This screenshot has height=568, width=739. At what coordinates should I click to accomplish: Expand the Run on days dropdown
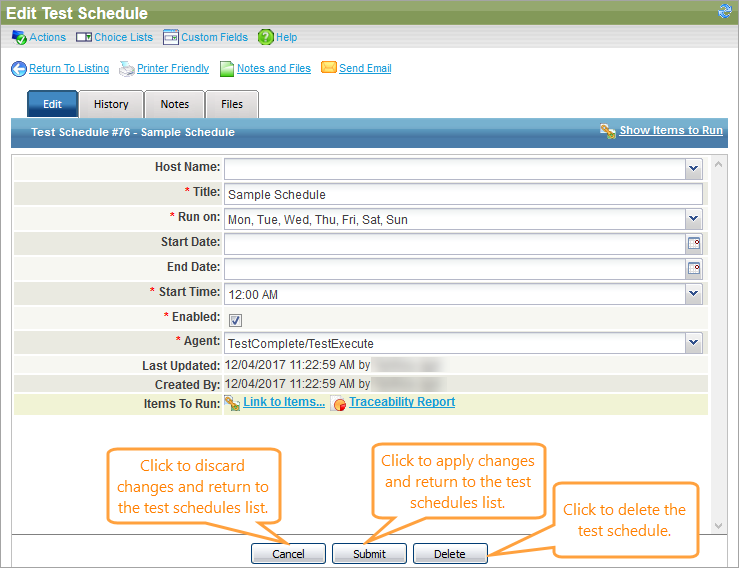[694, 219]
